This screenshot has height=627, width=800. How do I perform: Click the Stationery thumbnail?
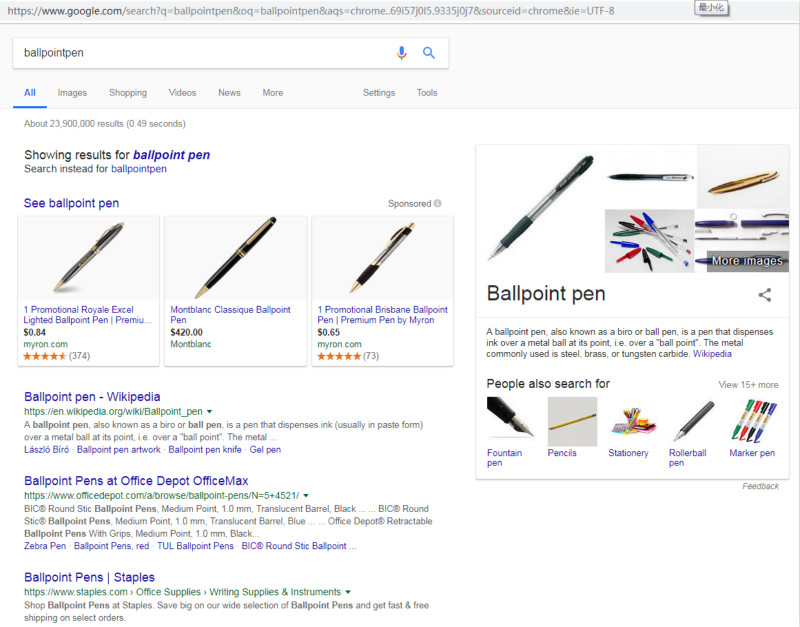coord(633,421)
